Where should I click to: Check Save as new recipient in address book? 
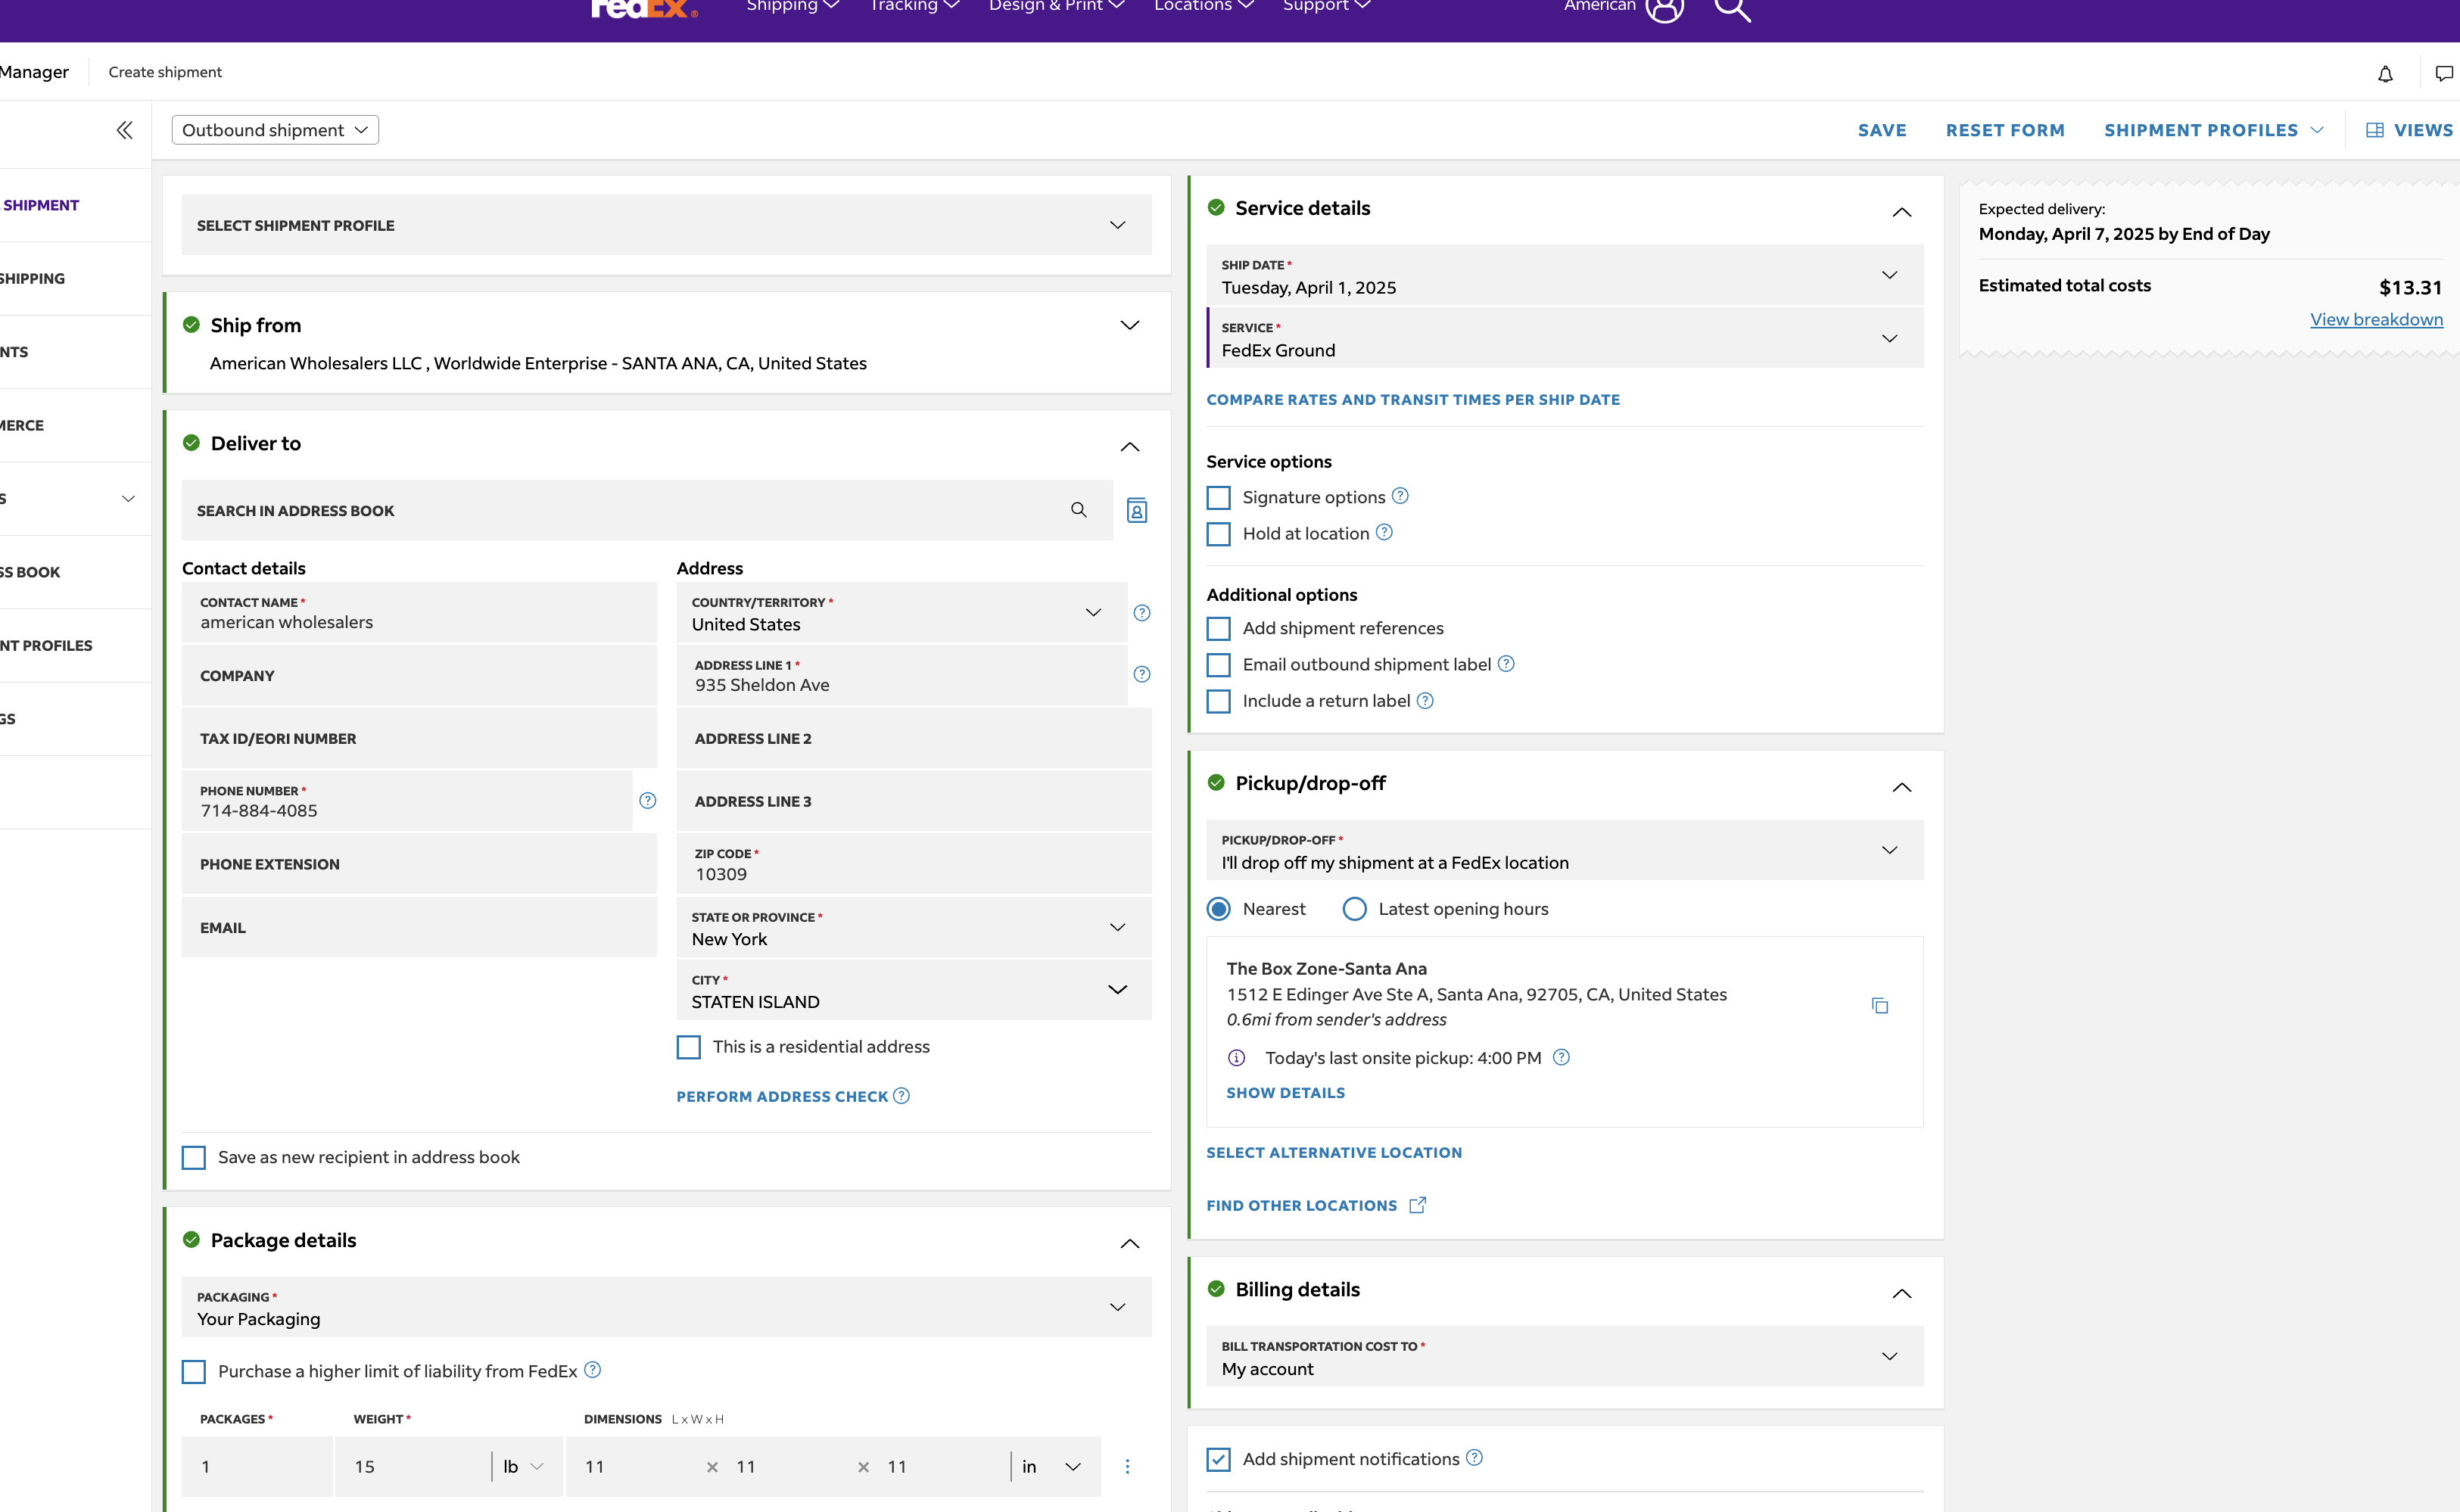[193, 1158]
